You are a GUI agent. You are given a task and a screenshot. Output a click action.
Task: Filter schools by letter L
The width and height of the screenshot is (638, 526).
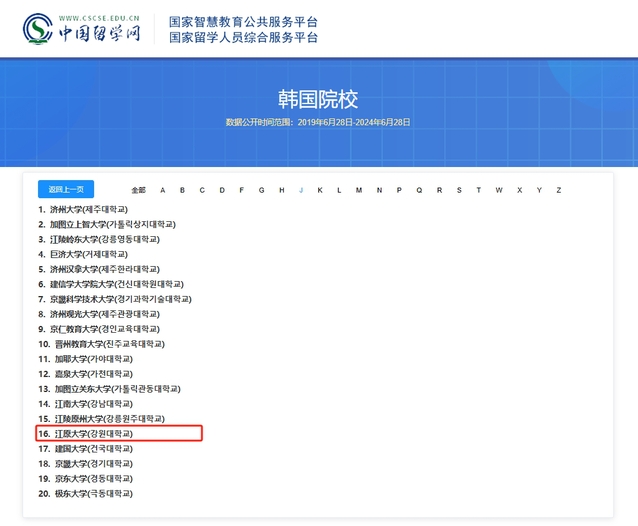coord(339,190)
